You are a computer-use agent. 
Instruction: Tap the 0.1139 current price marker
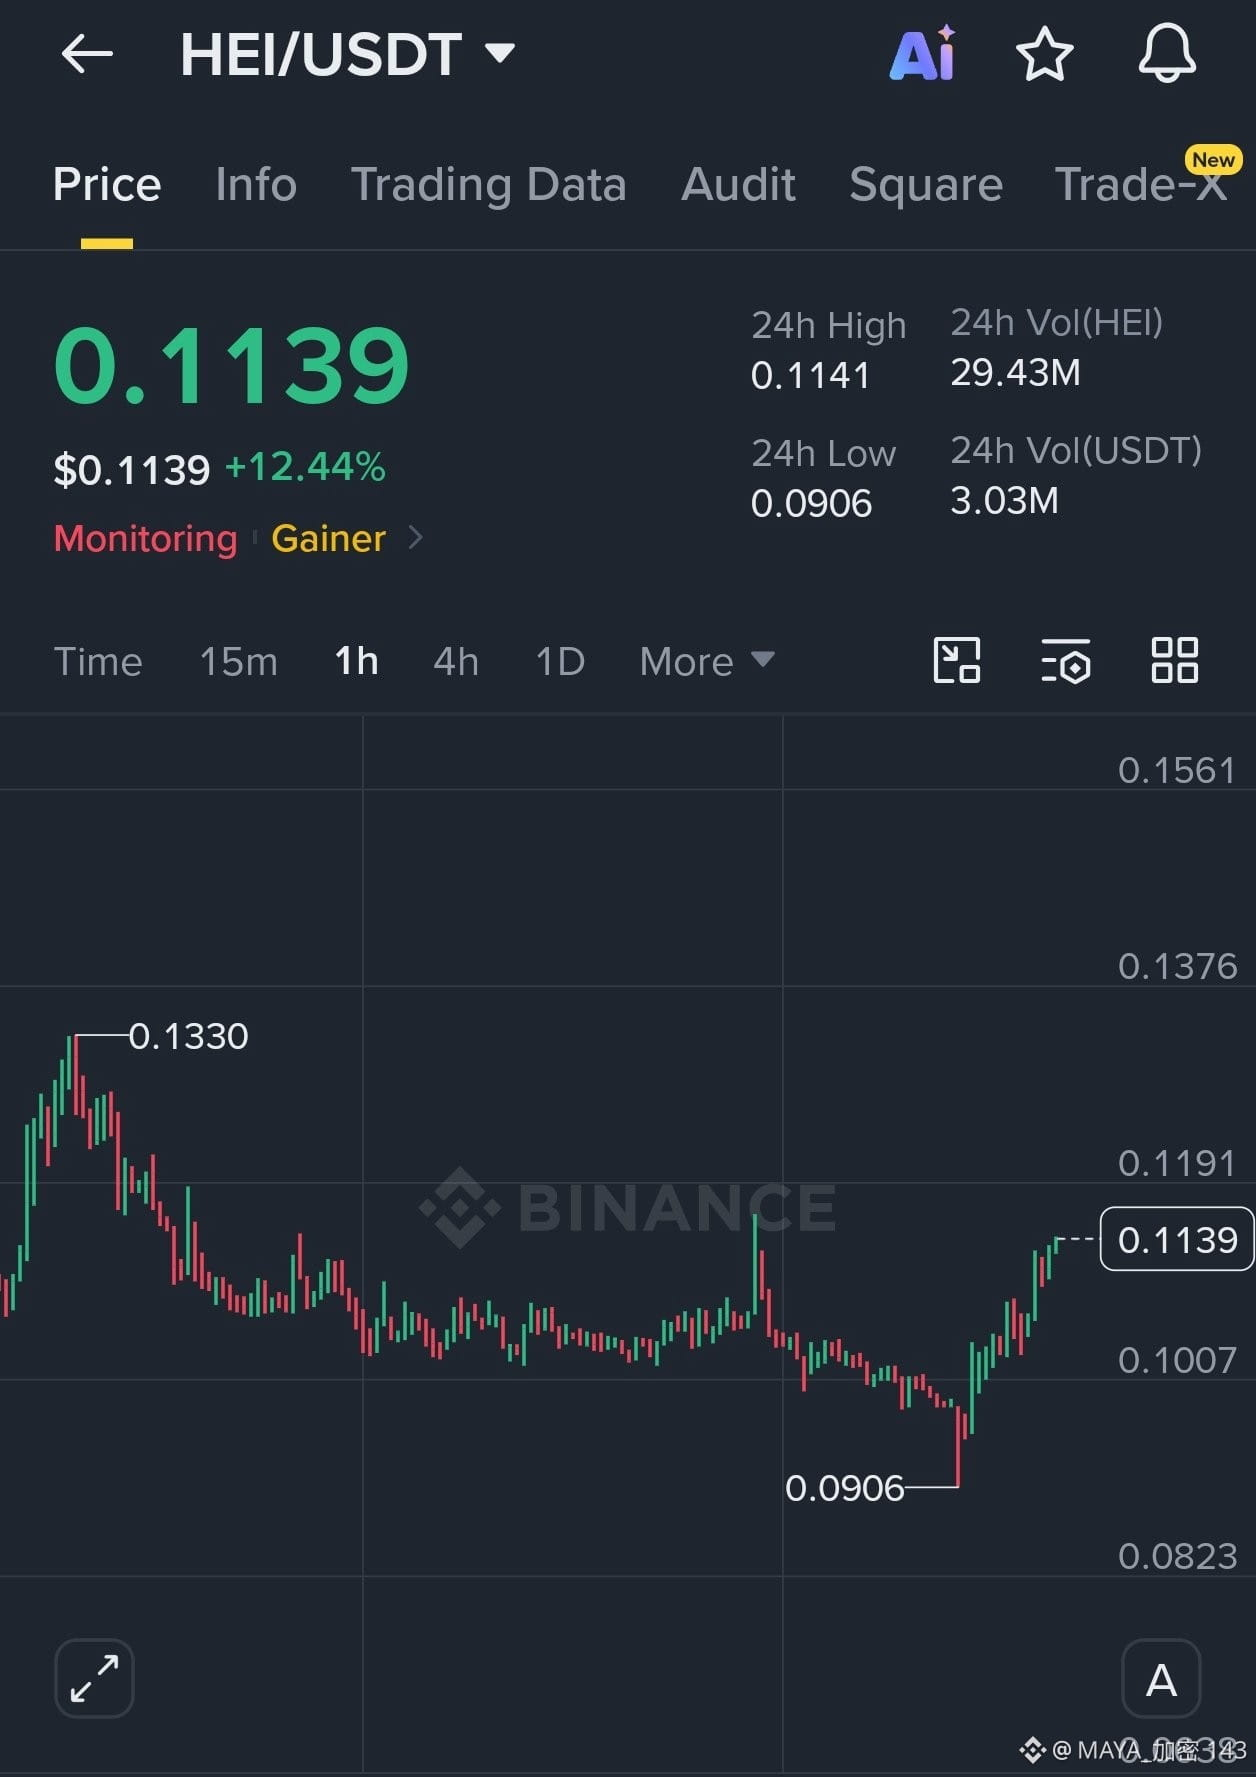coord(1177,1240)
